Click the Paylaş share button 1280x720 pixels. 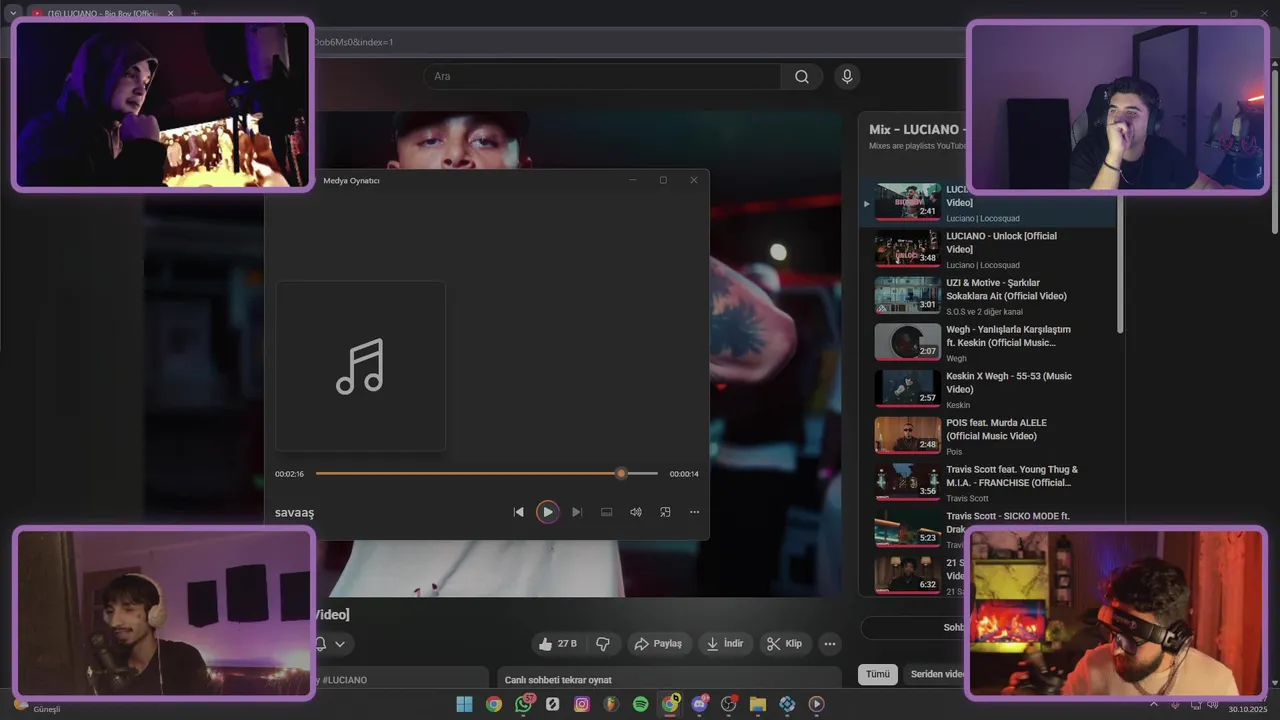(x=658, y=644)
